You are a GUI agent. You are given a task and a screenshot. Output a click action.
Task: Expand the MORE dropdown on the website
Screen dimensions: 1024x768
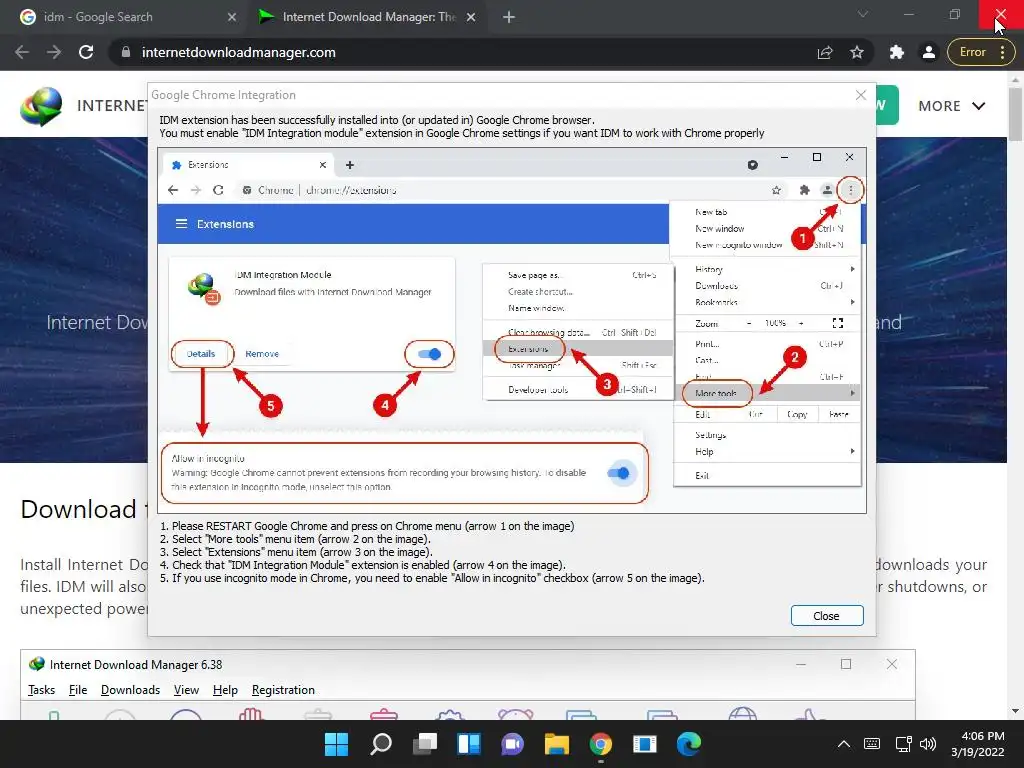click(x=951, y=106)
